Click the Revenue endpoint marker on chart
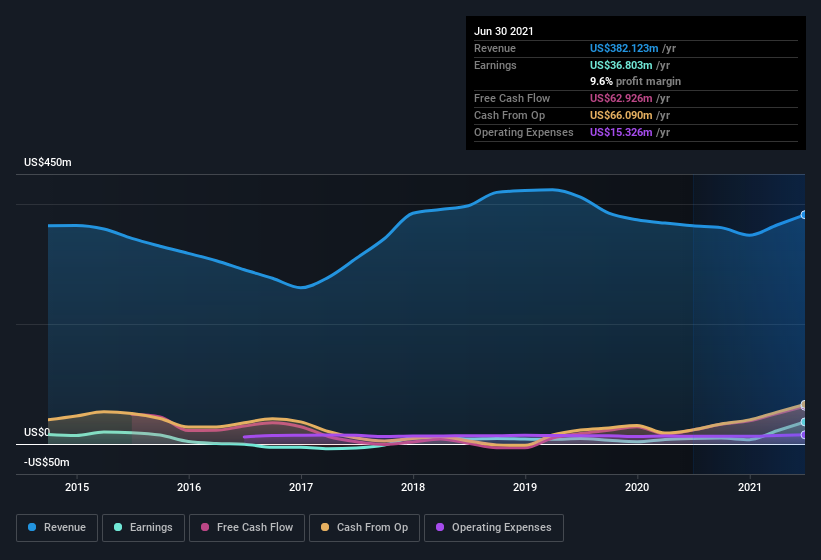This screenshot has height=560, width=821. [803, 215]
